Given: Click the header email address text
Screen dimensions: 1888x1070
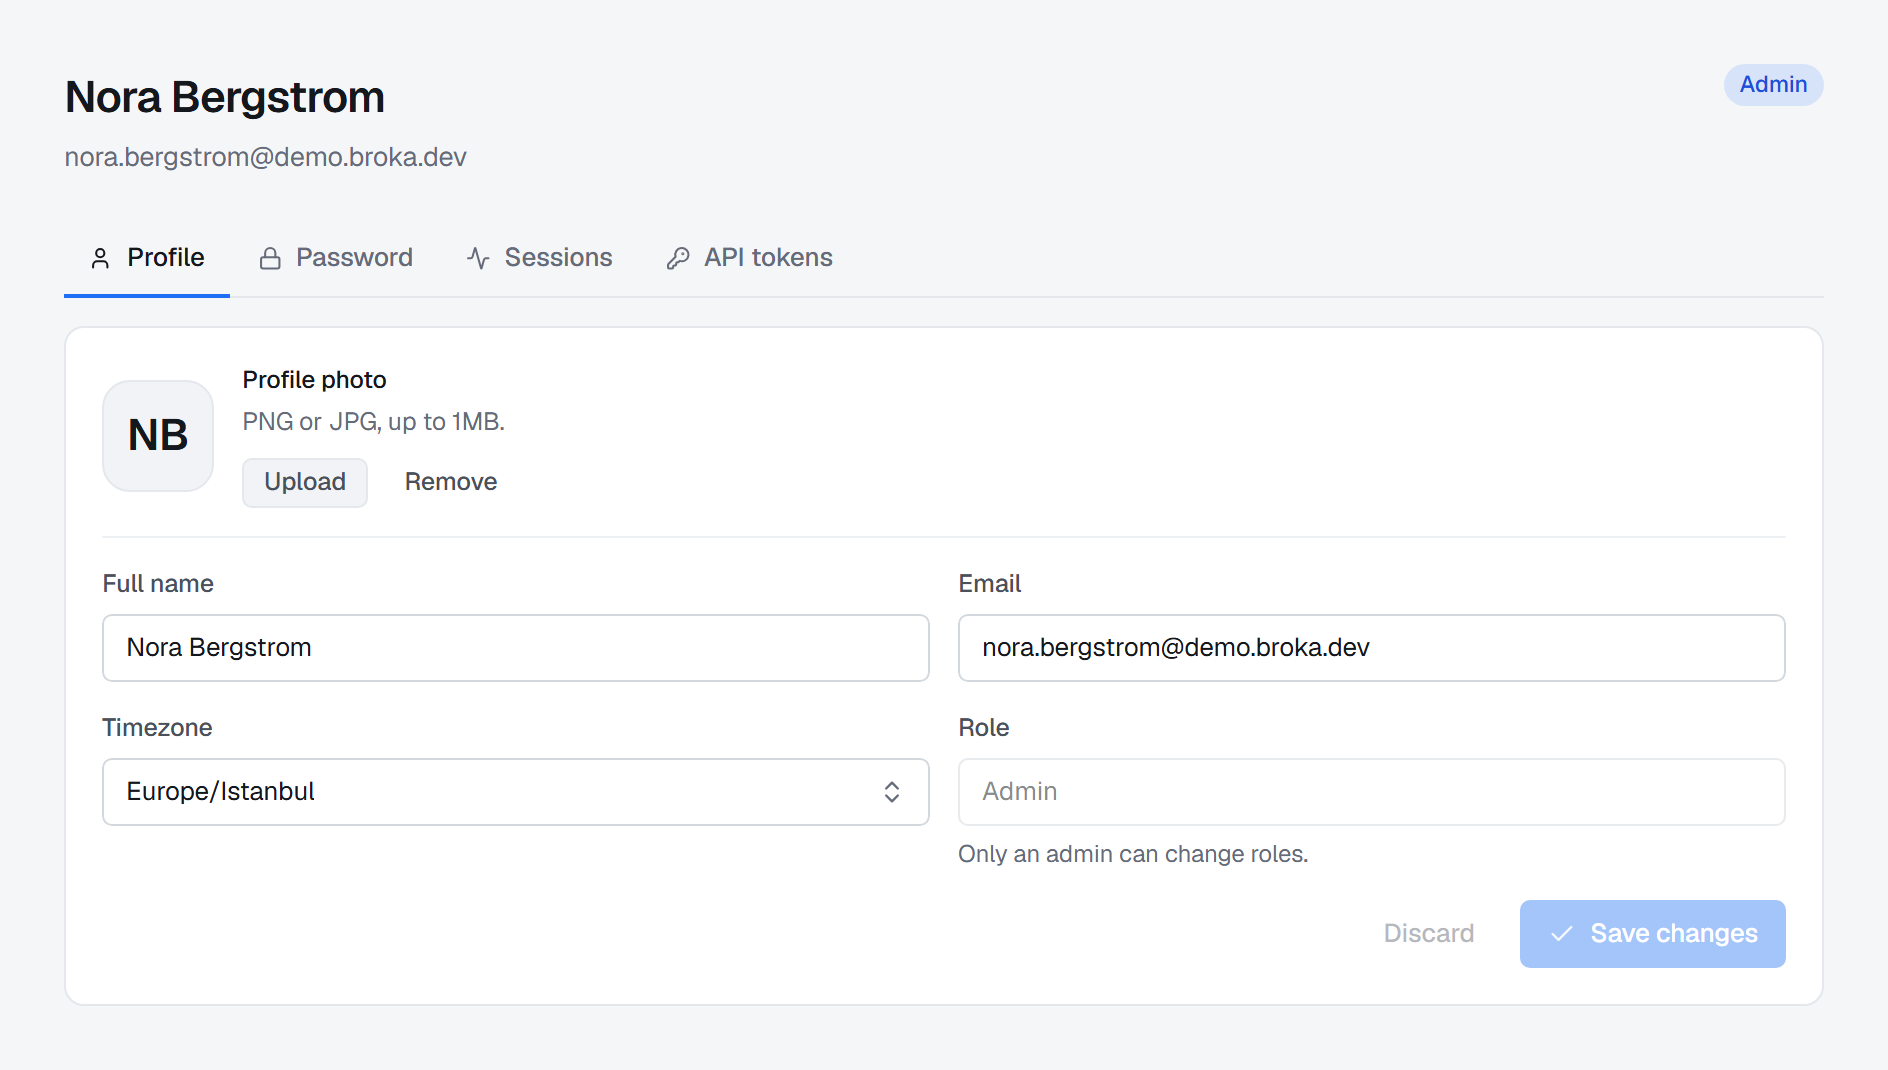Looking at the screenshot, I should click(x=266, y=157).
